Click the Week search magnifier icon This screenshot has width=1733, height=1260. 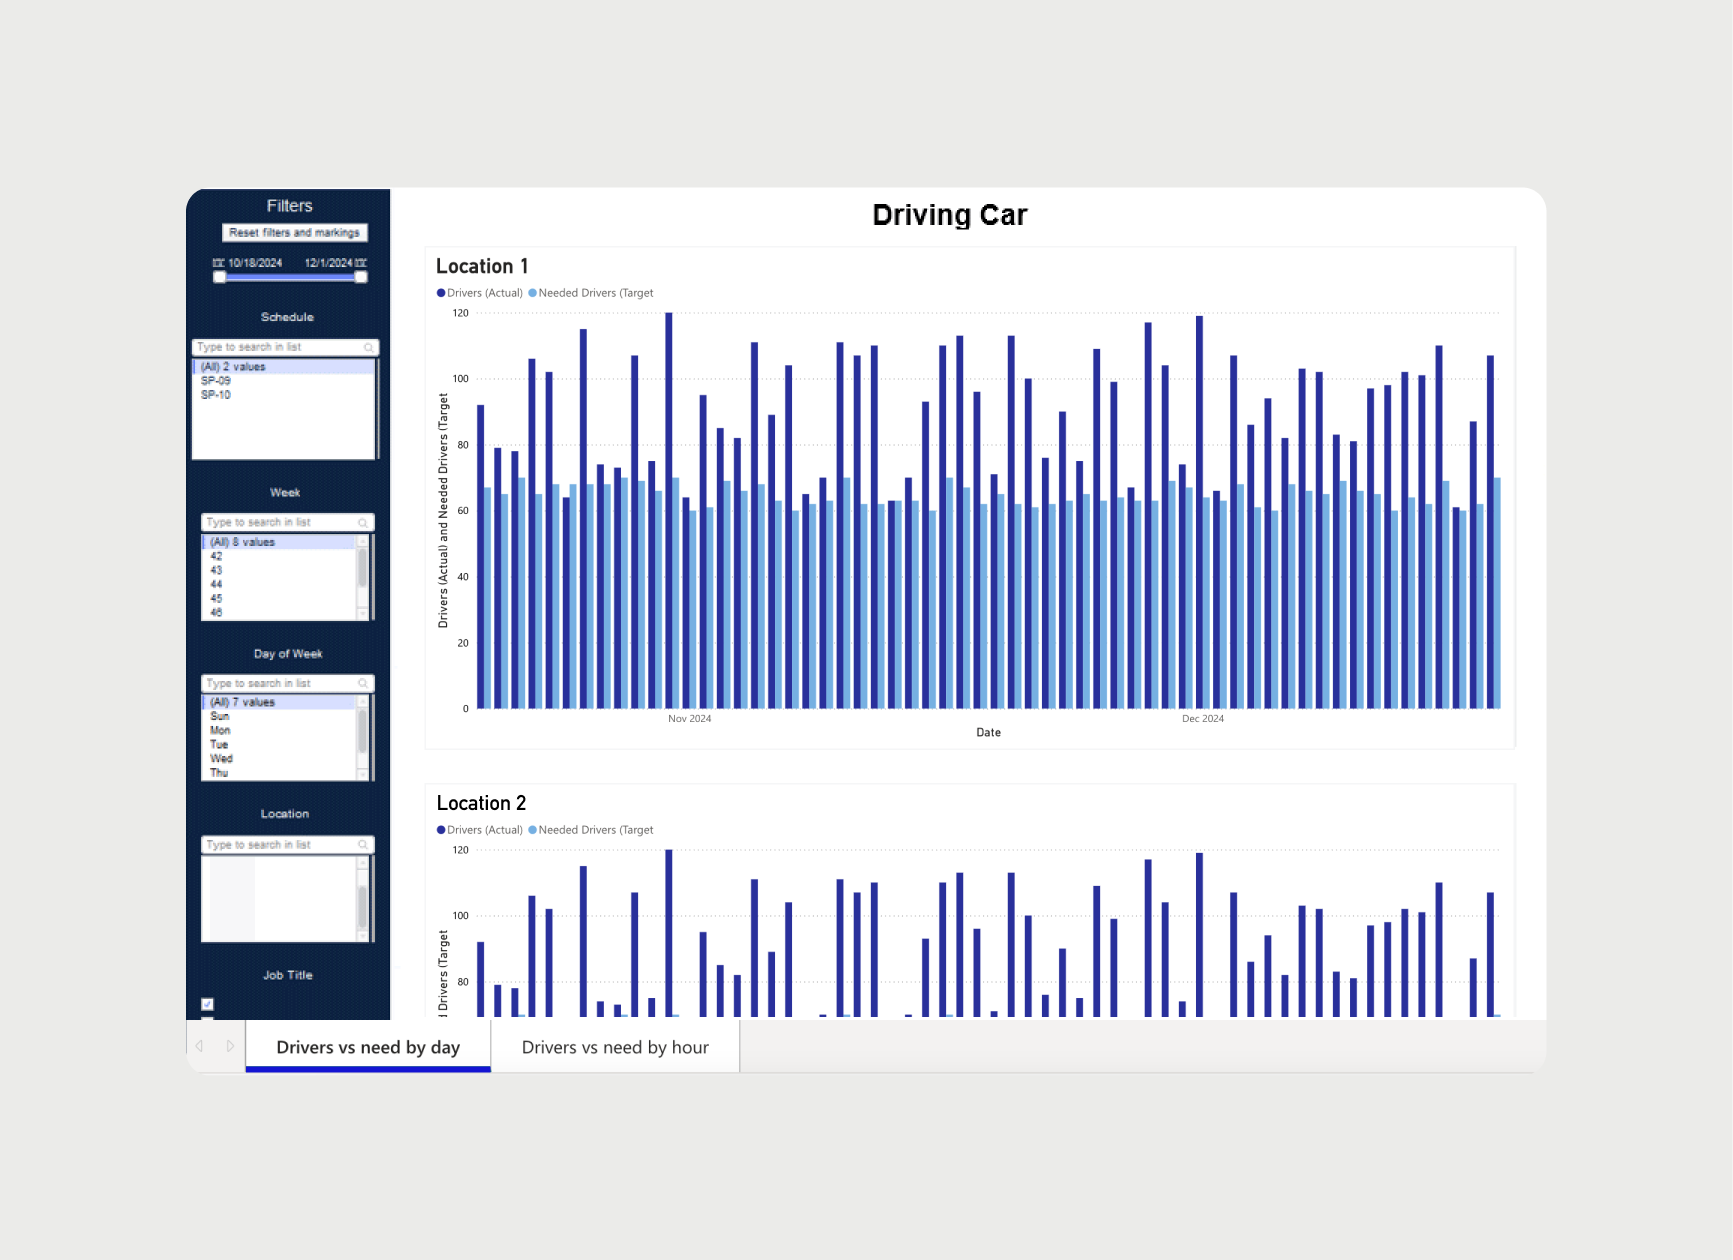click(x=363, y=523)
